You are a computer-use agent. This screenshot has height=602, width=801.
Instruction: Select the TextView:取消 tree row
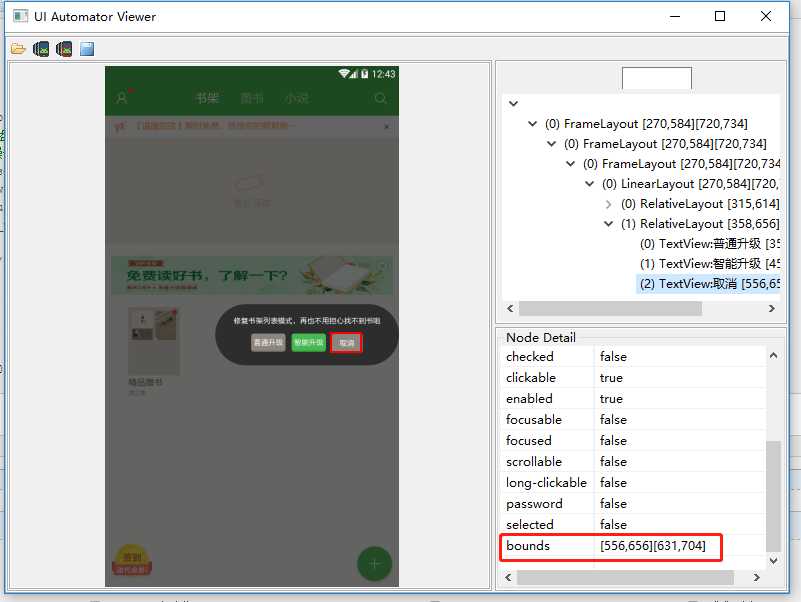(709, 284)
